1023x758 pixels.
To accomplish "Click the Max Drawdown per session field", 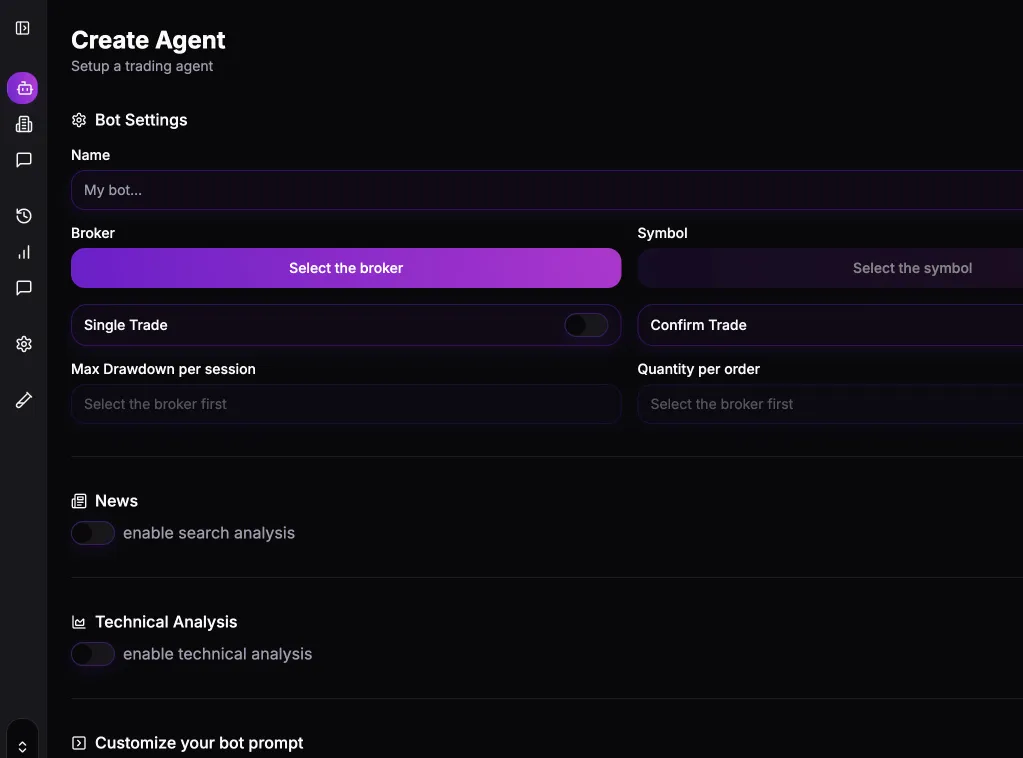I will click(346, 404).
